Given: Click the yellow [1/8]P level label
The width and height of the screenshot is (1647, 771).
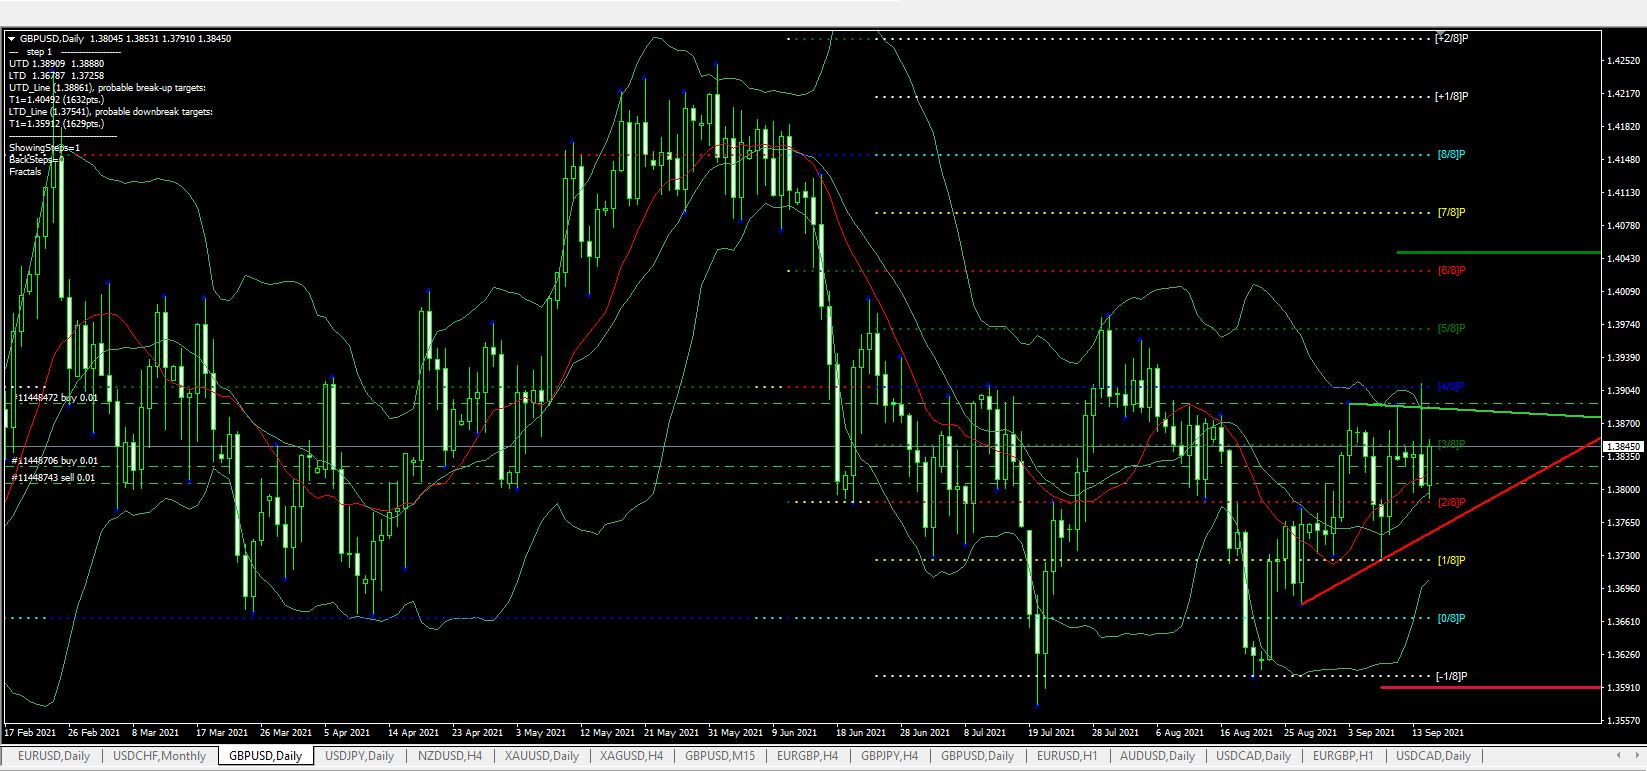Looking at the screenshot, I should point(1451,561).
